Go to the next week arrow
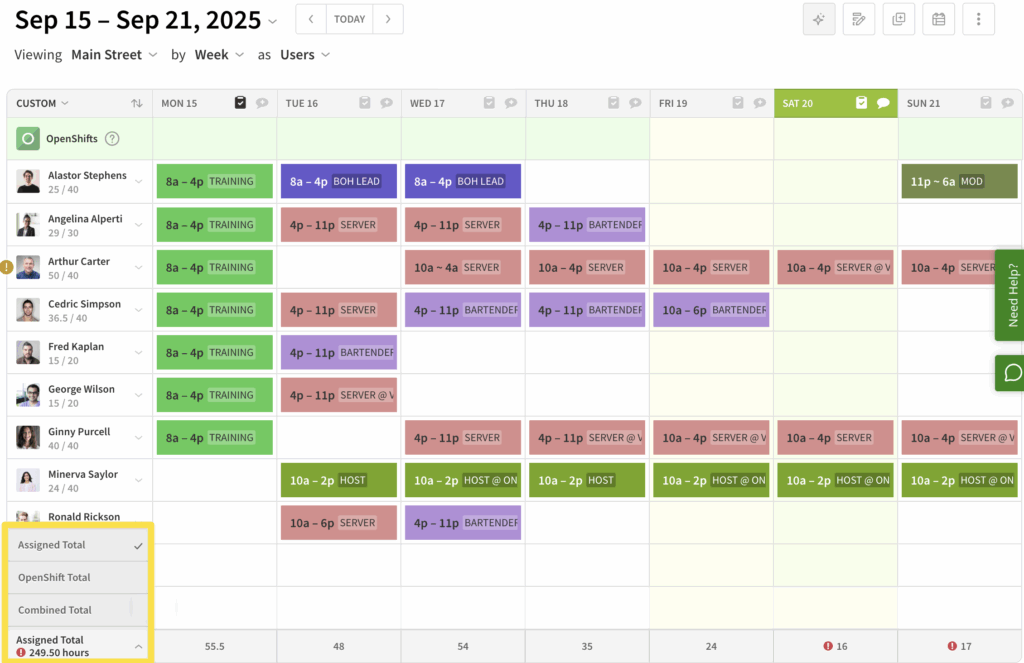The height and width of the screenshot is (663, 1024). tap(388, 19)
